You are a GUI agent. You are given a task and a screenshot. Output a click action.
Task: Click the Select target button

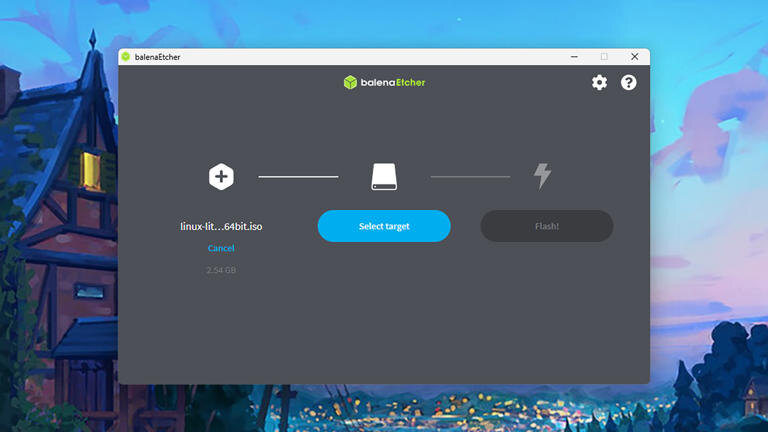(x=384, y=226)
